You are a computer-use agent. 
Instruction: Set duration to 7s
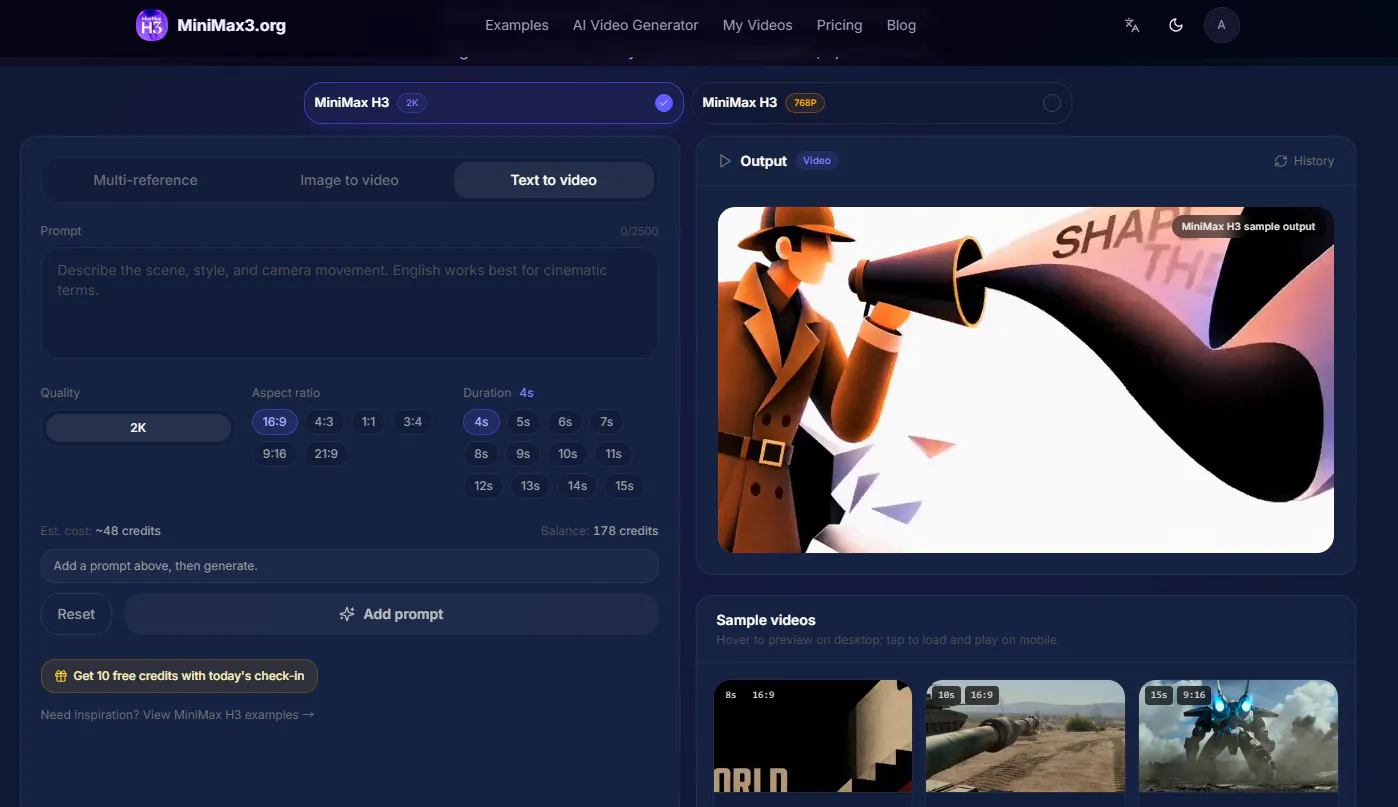[606, 422]
